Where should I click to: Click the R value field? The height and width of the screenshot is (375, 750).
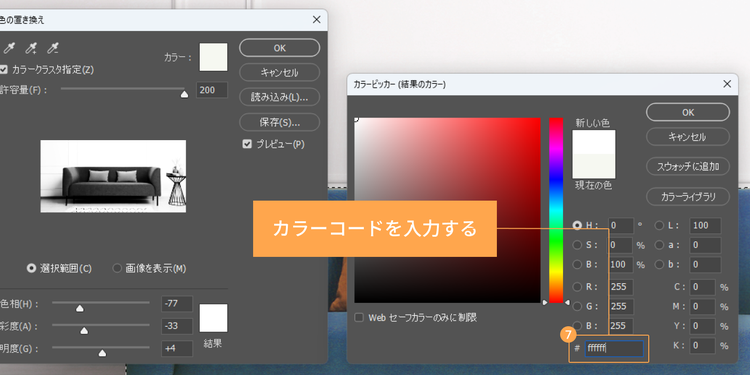point(620,287)
